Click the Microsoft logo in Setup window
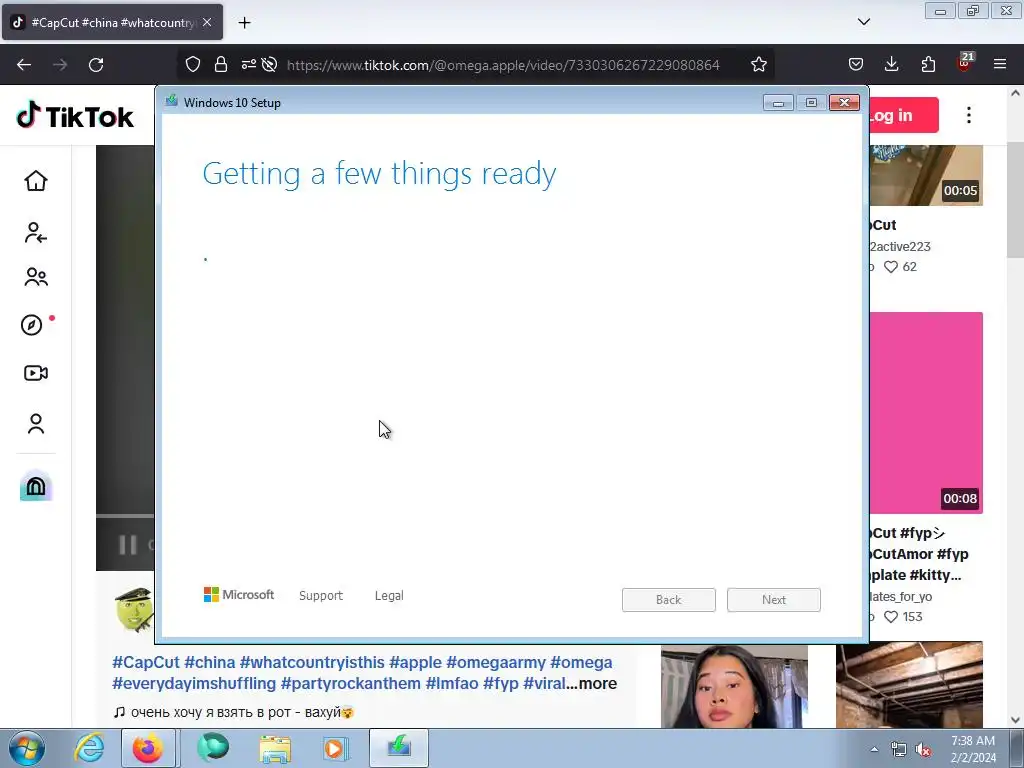1024x768 pixels. coord(238,595)
